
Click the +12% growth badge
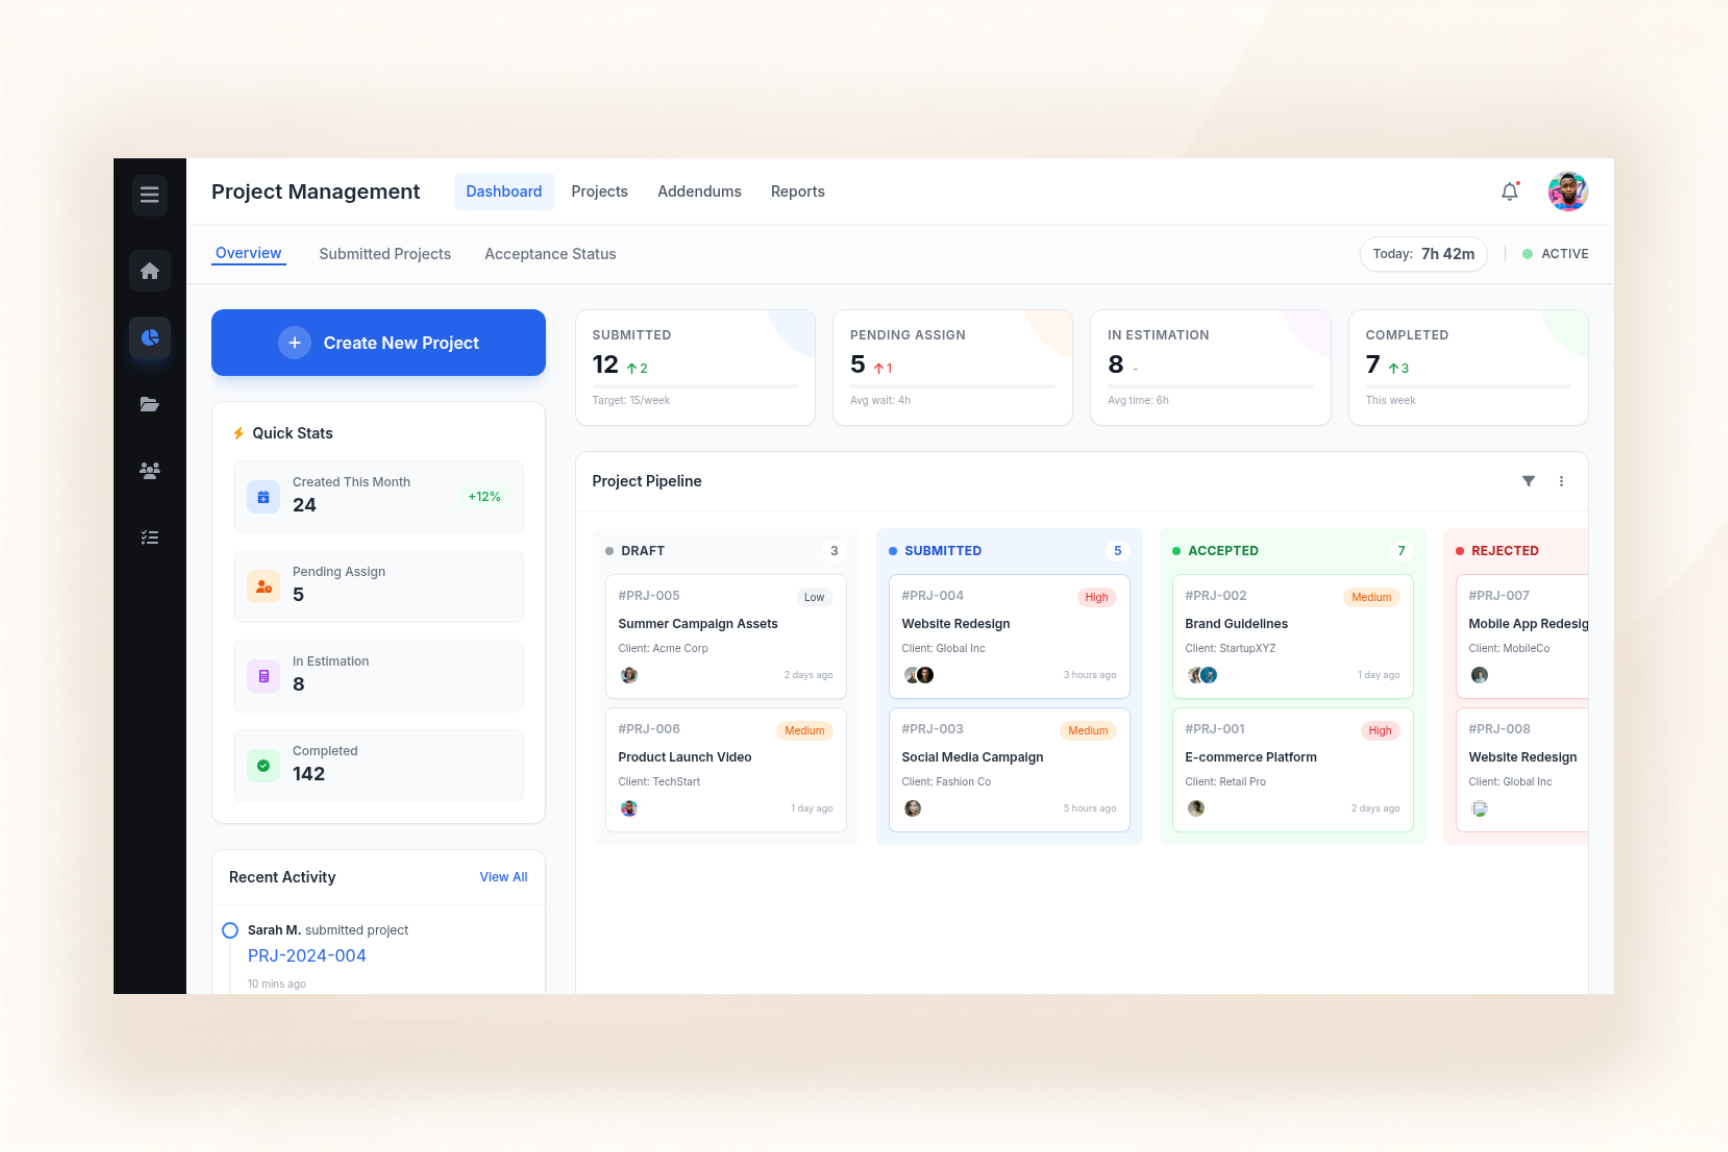click(x=484, y=497)
